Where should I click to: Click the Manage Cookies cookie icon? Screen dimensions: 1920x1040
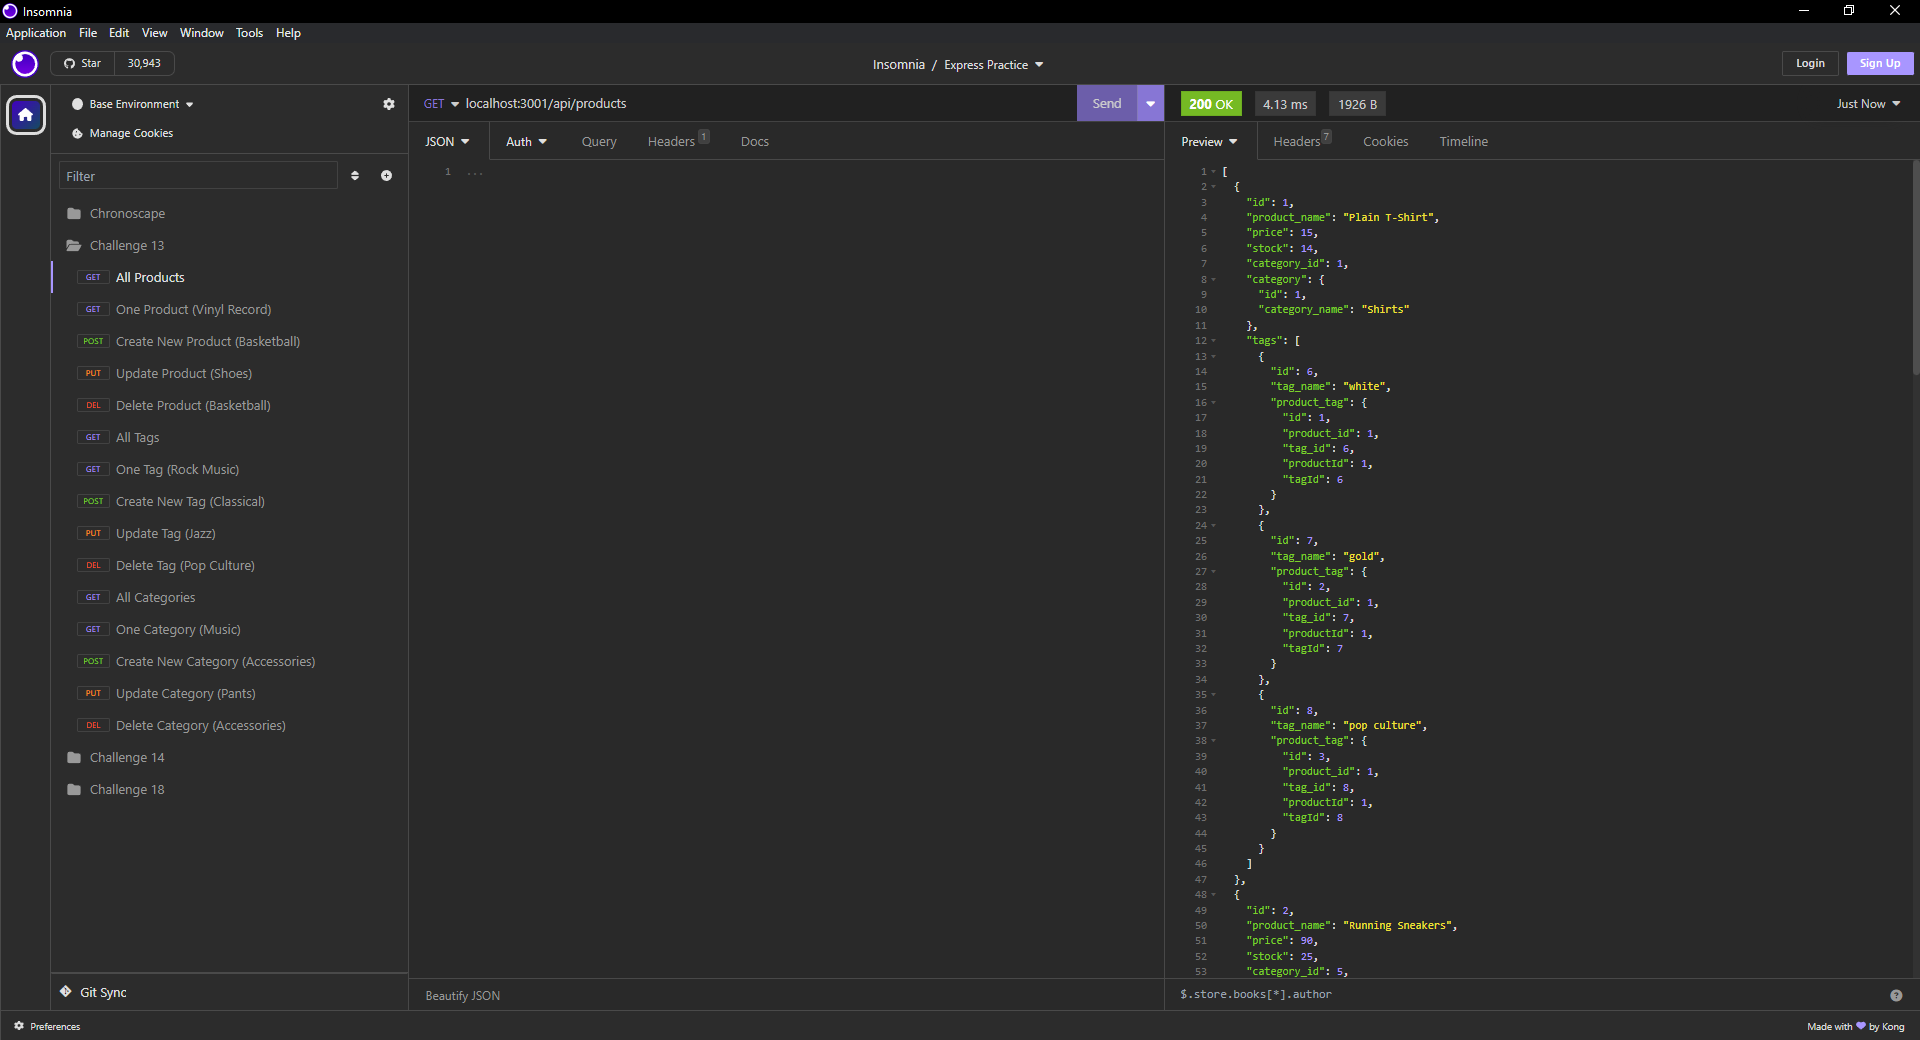click(77, 133)
